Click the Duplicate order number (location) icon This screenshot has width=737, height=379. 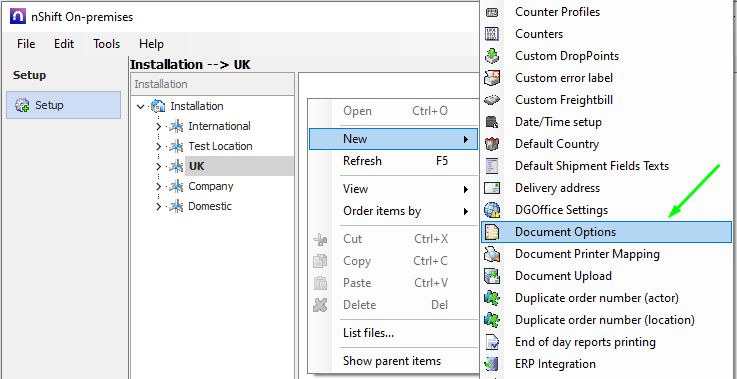click(x=492, y=320)
